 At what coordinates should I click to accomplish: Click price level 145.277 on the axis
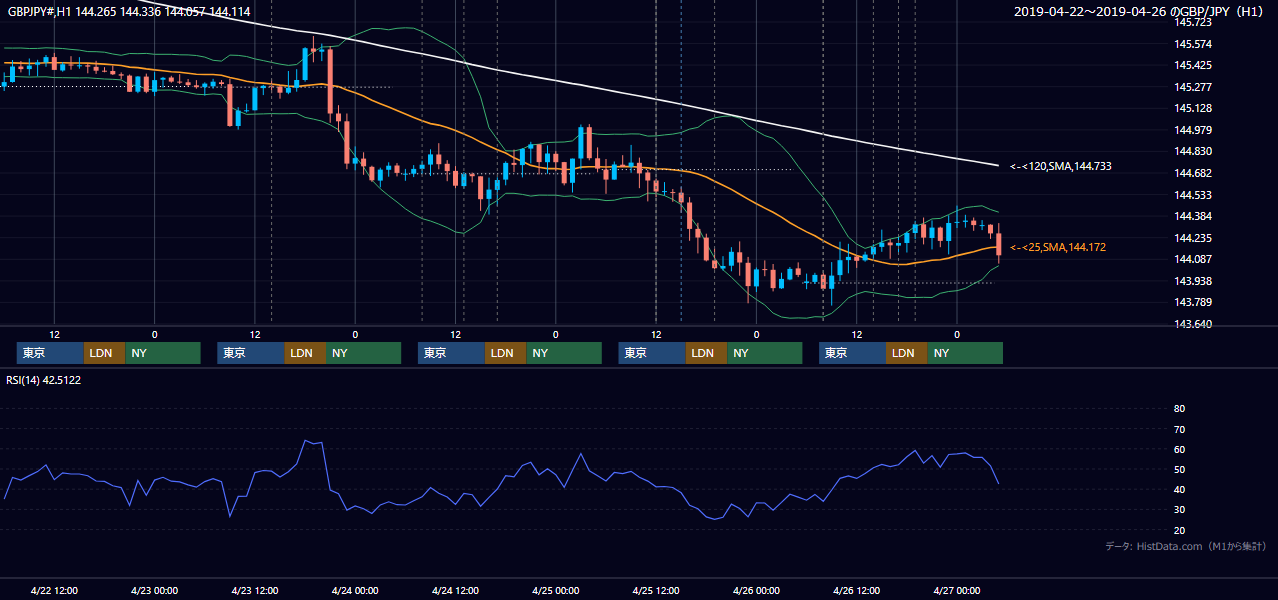[1194, 87]
